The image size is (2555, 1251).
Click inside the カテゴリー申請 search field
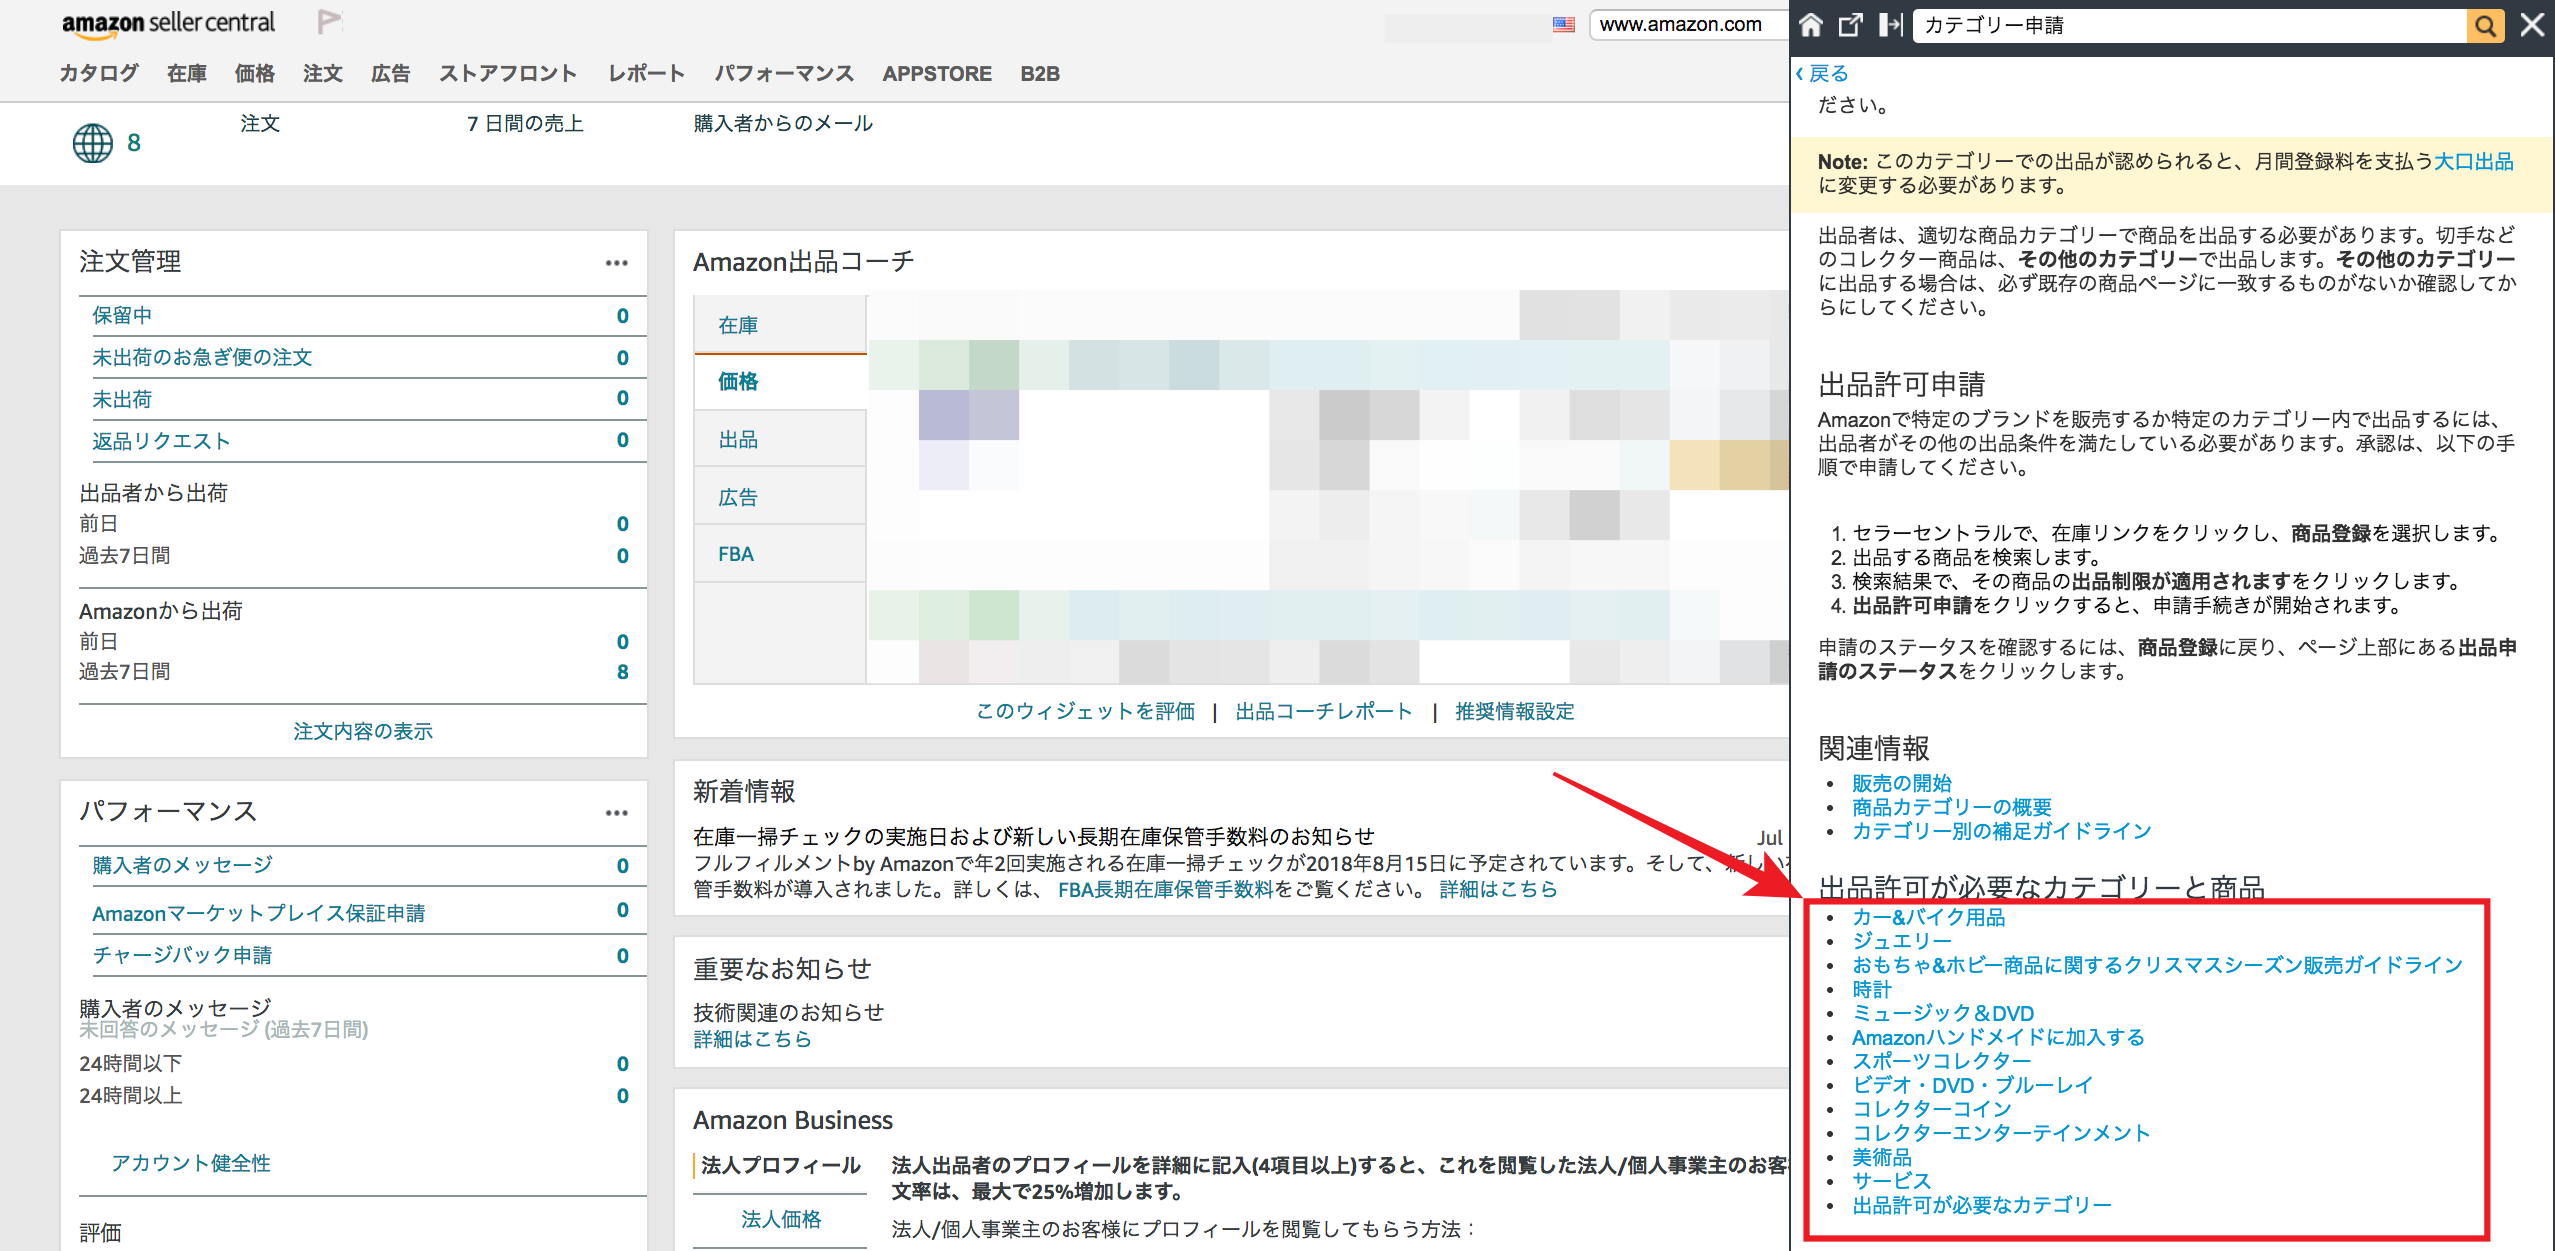pos(2190,25)
